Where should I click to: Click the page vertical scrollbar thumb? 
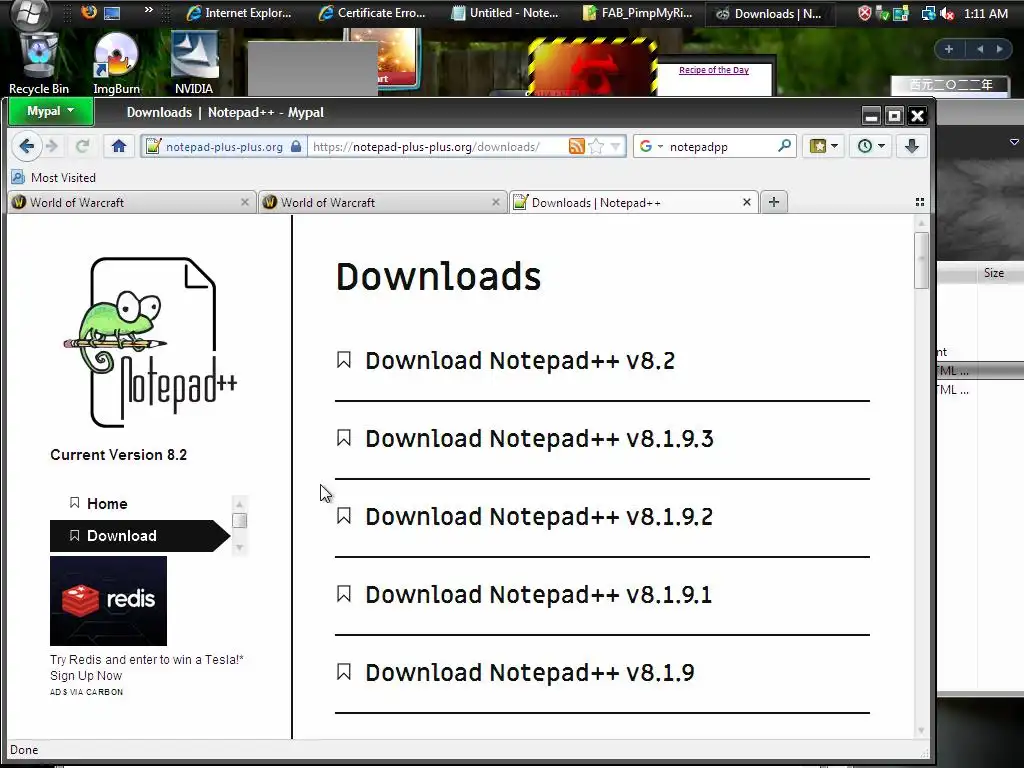click(x=921, y=260)
